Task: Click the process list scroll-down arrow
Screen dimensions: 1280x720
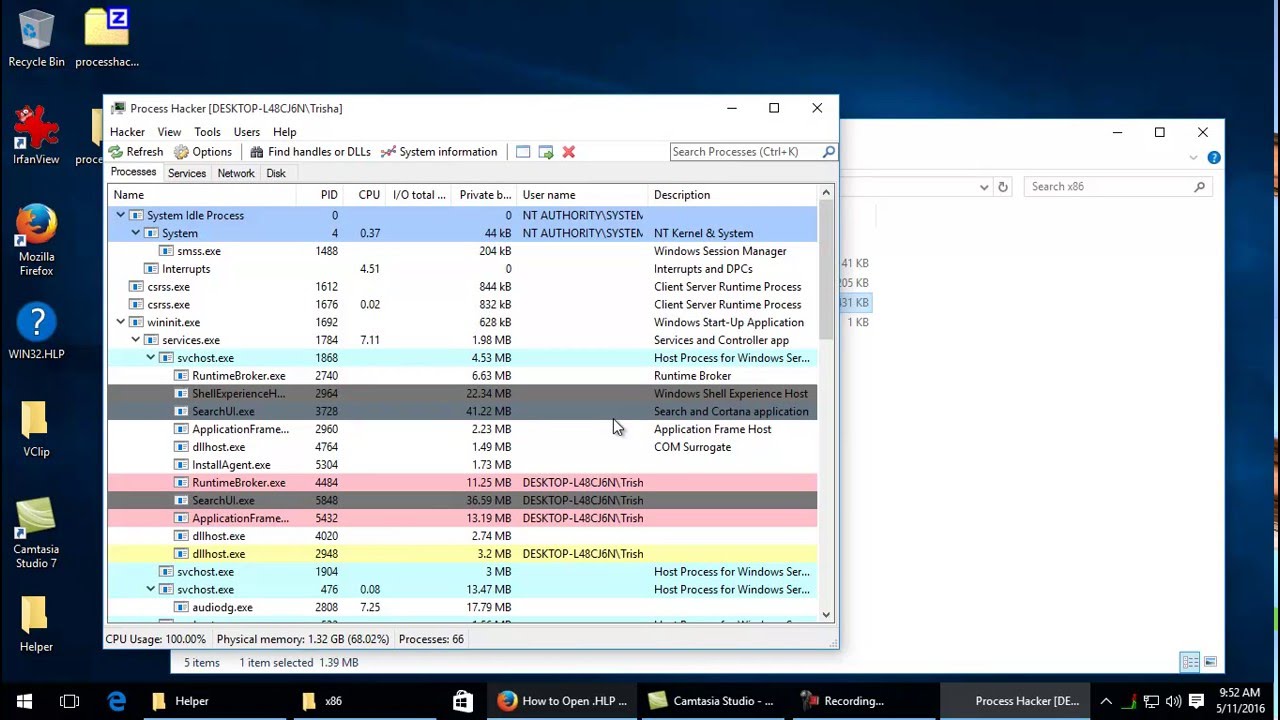Action: tap(826, 614)
